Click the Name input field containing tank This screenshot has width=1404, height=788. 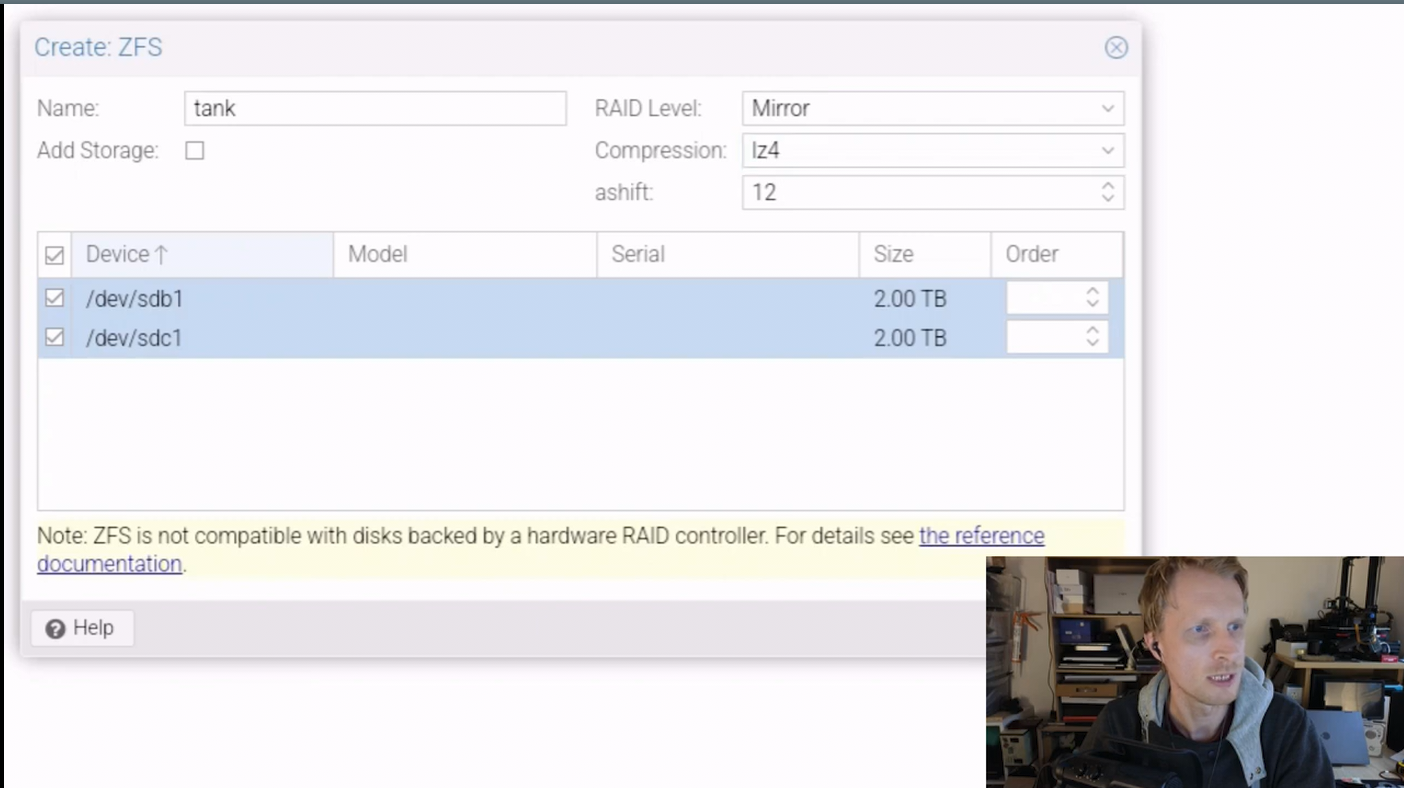375,108
